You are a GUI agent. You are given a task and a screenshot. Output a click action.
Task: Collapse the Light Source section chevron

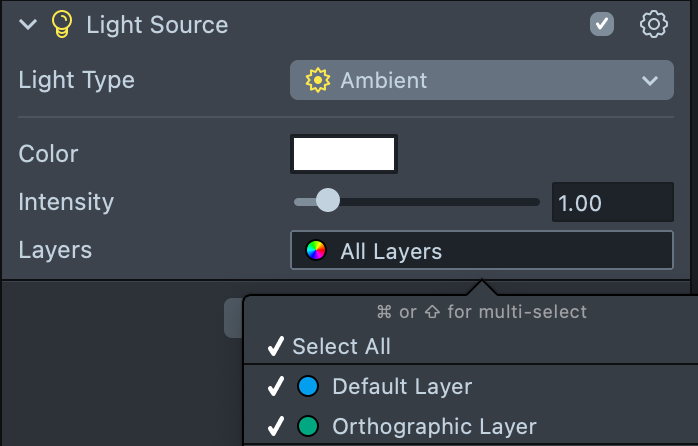pos(28,25)
